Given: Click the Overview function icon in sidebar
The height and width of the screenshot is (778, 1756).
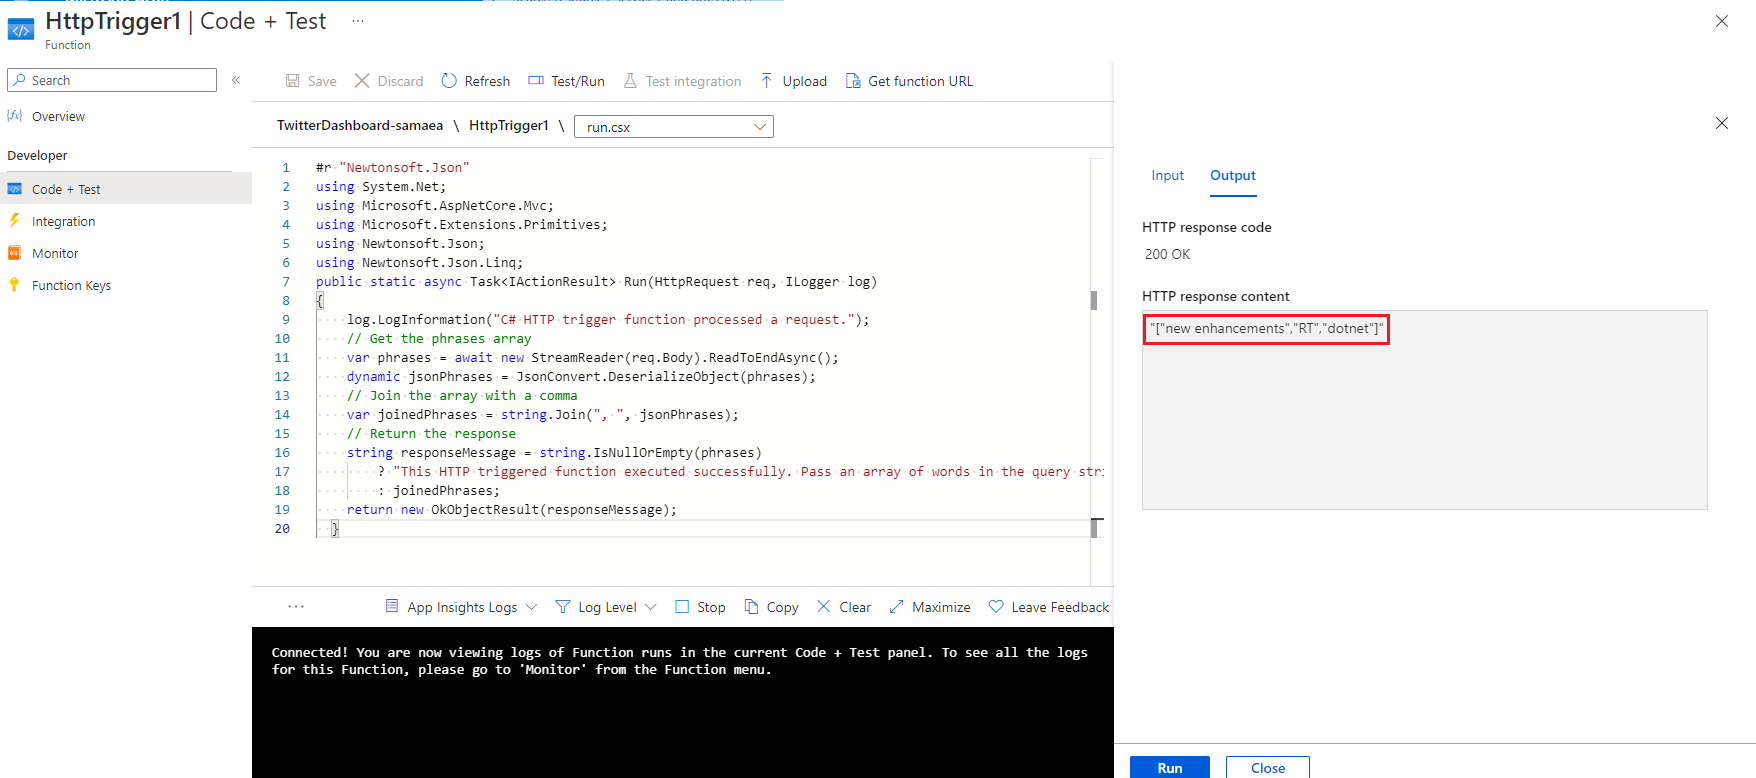Looking at the screenshot, I should pos(15,116).
